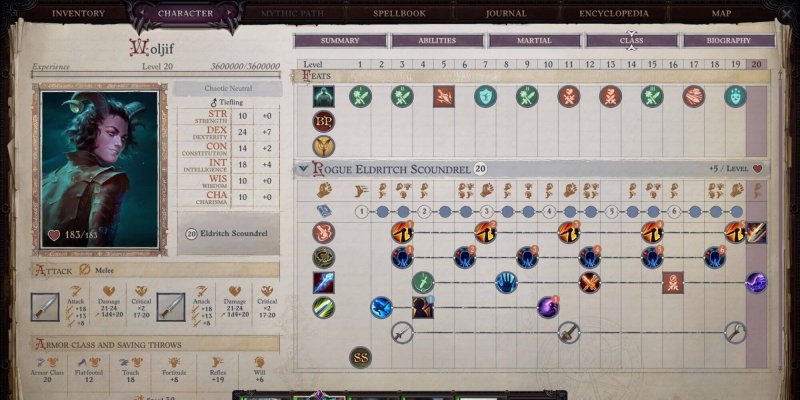Click the DEX Dexterity stat row
The height and width of the screenshot is (400, 800).
228,133
